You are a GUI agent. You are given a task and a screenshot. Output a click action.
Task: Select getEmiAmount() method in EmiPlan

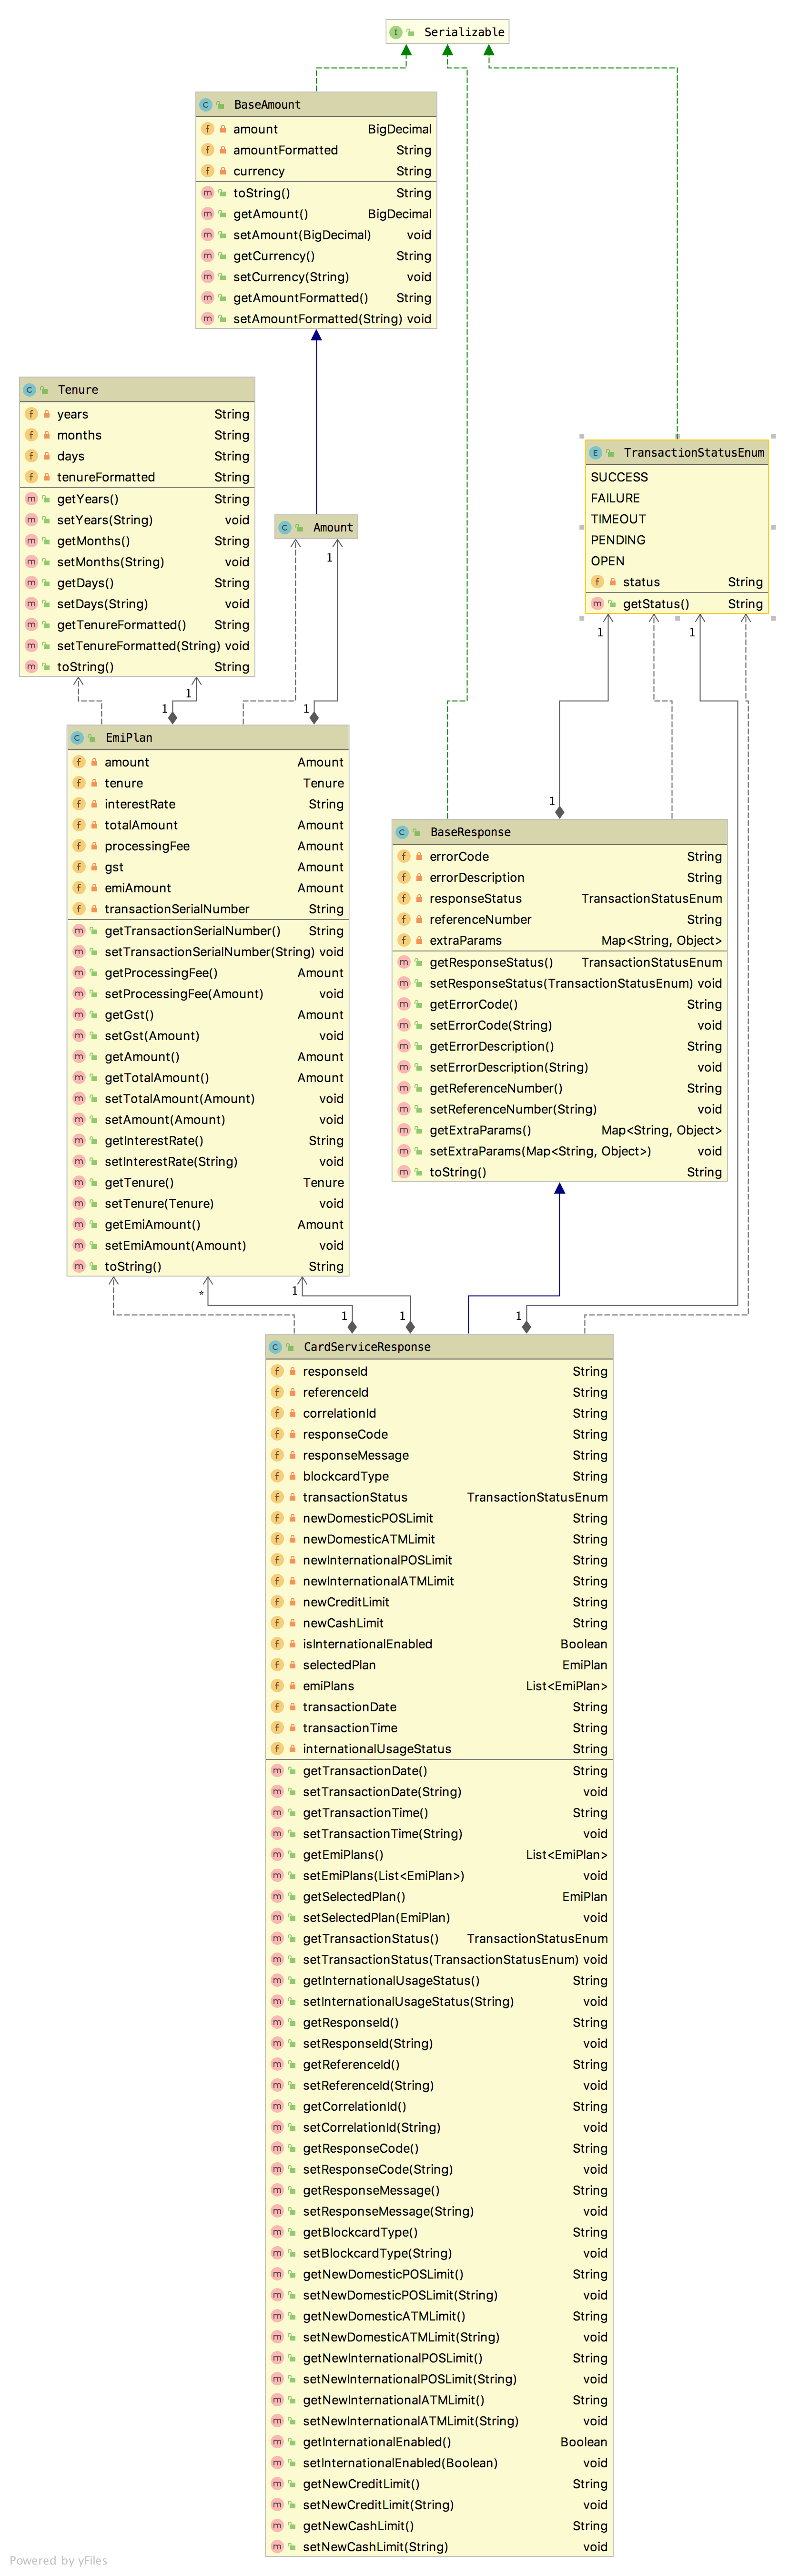(208, 1225)
